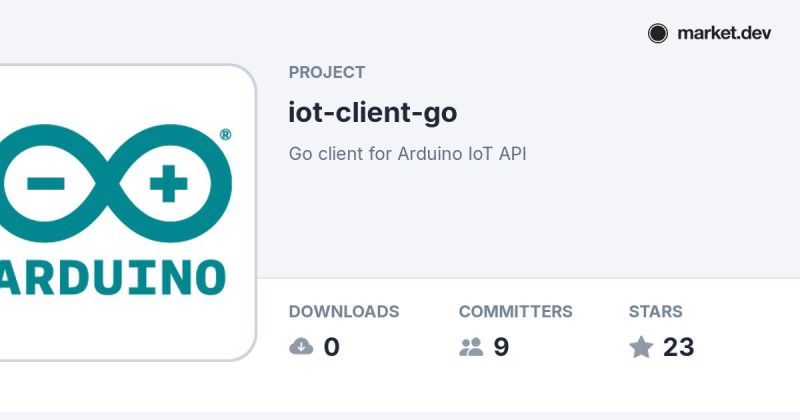Open the market.dev brand text
The width and height of the screenshot is (800, 420).
[x=724, y=33]
